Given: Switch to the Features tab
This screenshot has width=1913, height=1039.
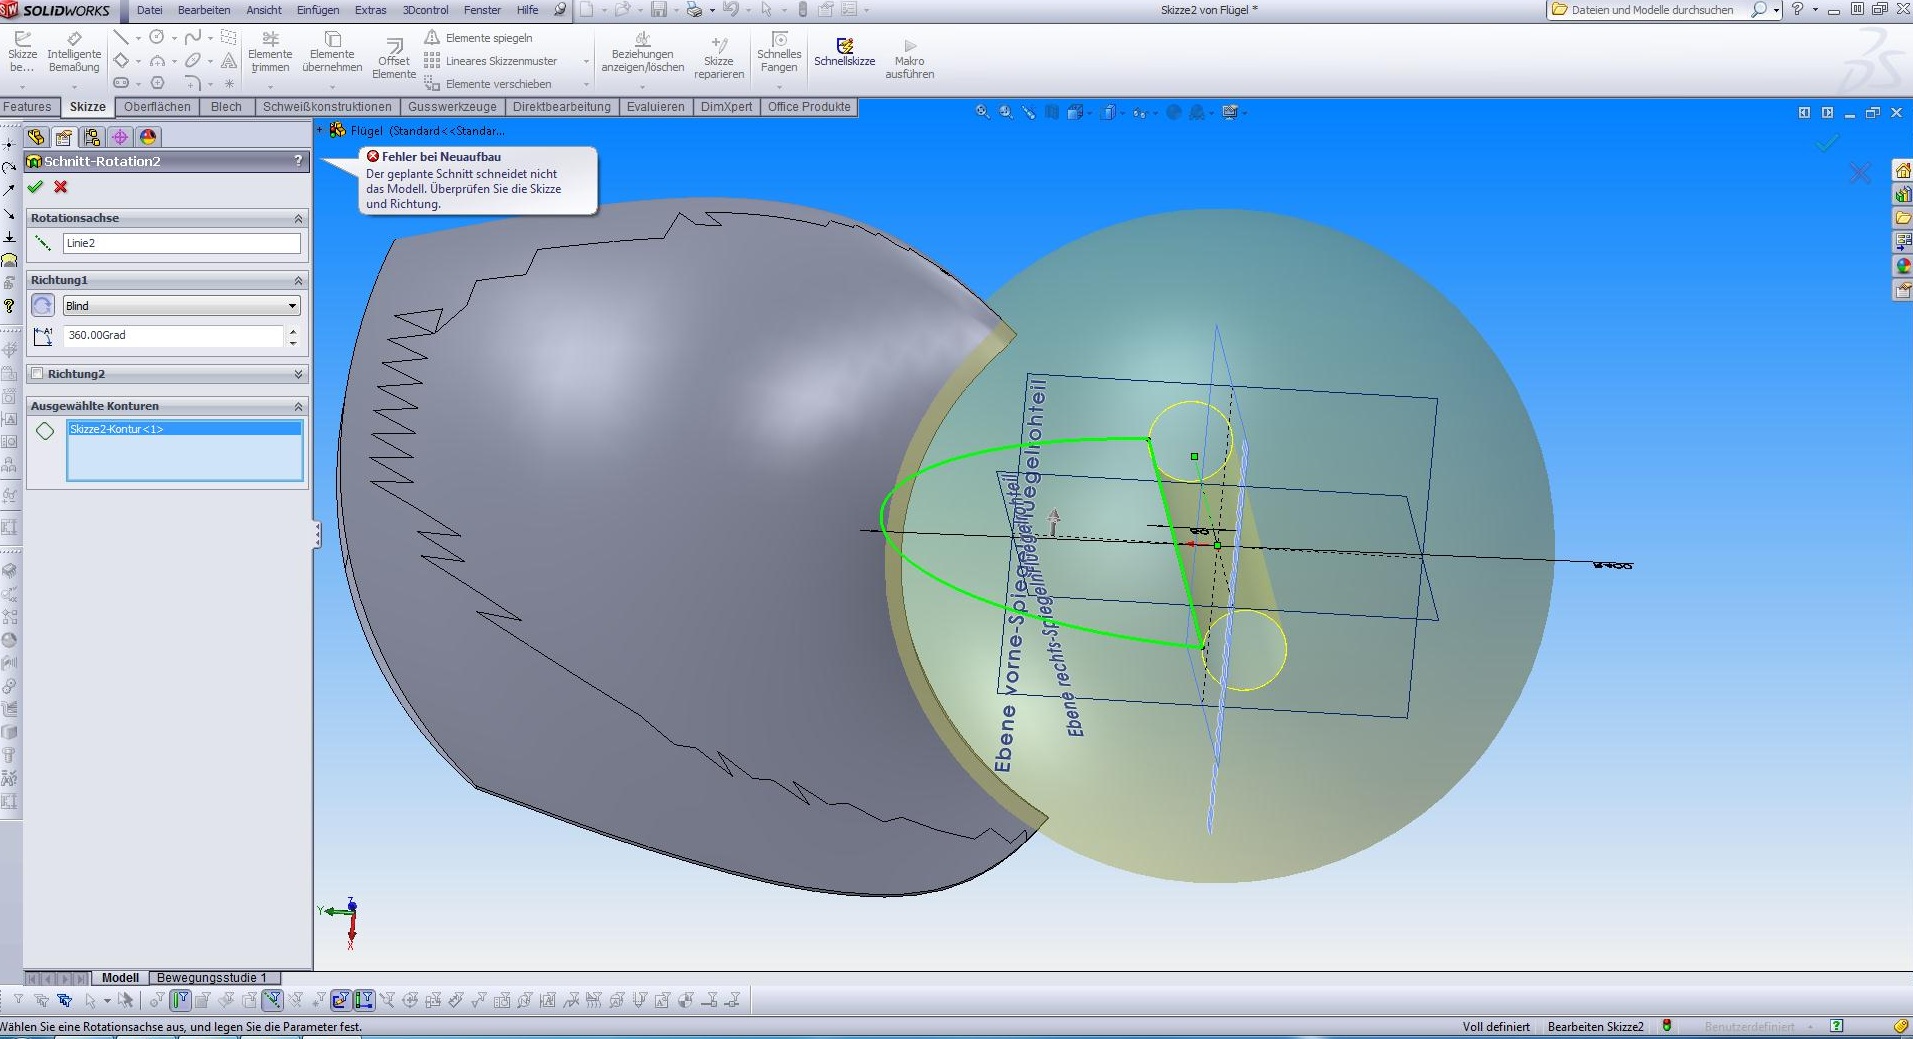Looking at the screenshot, I should point(28,107).
